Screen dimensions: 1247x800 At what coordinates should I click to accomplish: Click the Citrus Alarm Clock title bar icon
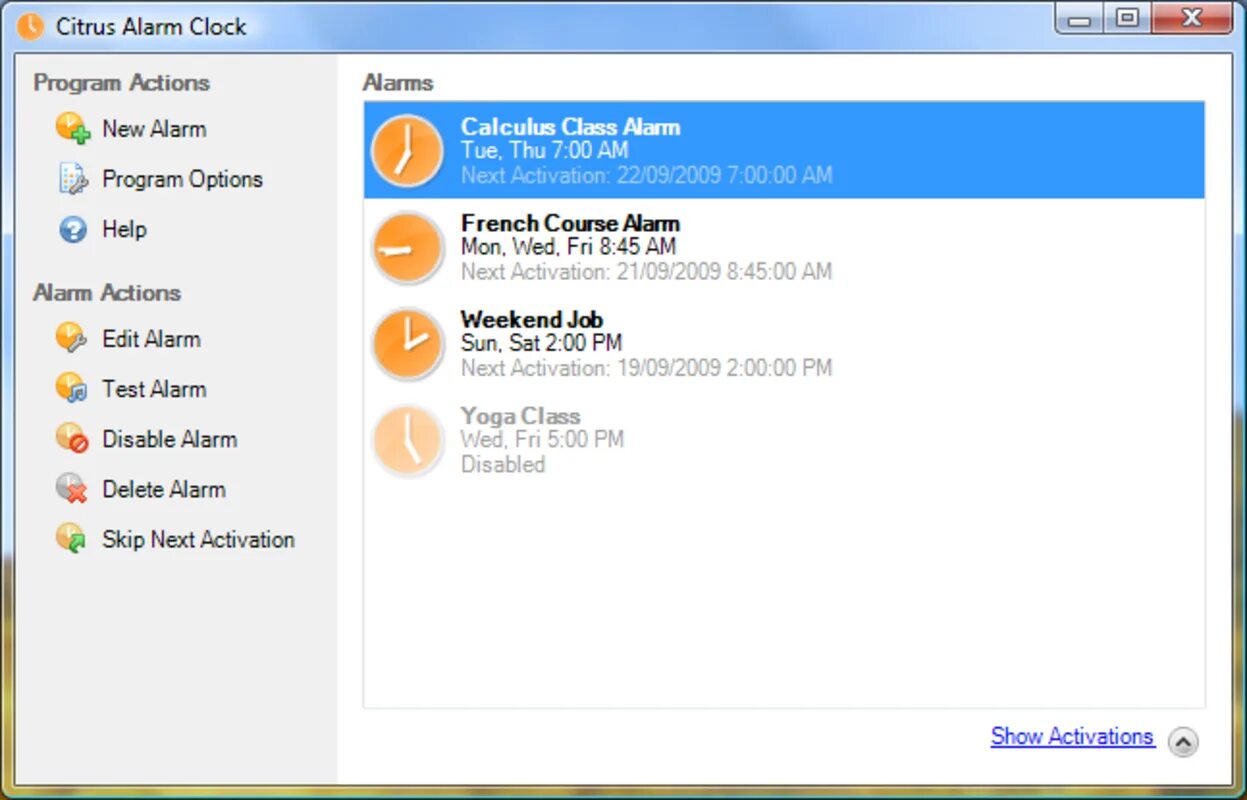pos(31,26)
